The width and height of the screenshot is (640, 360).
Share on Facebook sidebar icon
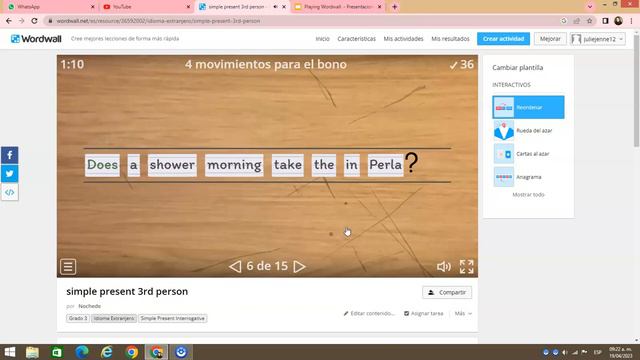[x=9, y=156]
